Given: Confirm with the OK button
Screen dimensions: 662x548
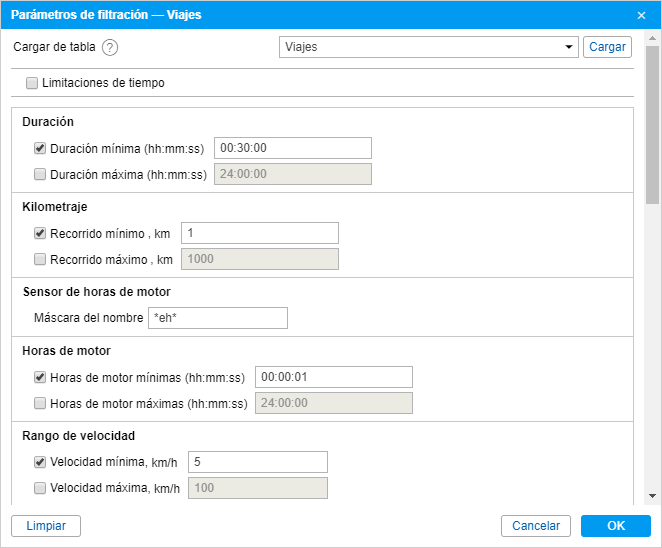Looking at the screenshot, I should coord(616,526).
